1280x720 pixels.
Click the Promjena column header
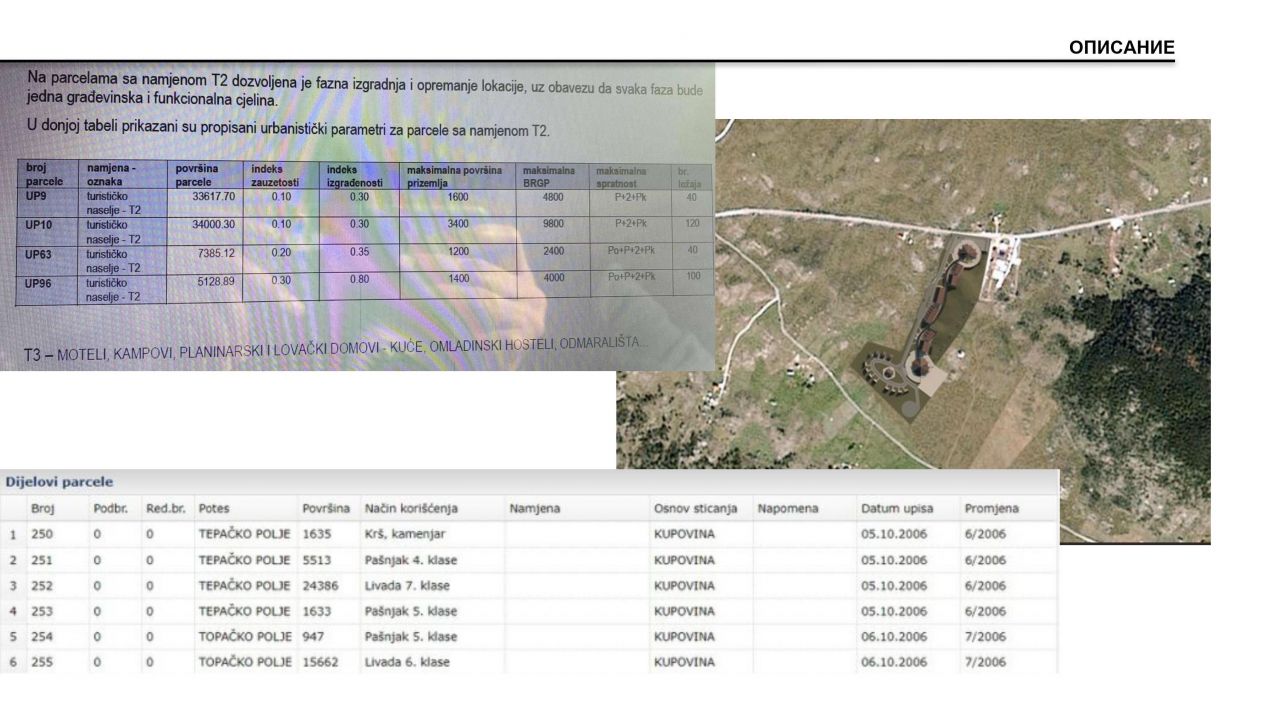pyautogui.click(x=991, y=509)
